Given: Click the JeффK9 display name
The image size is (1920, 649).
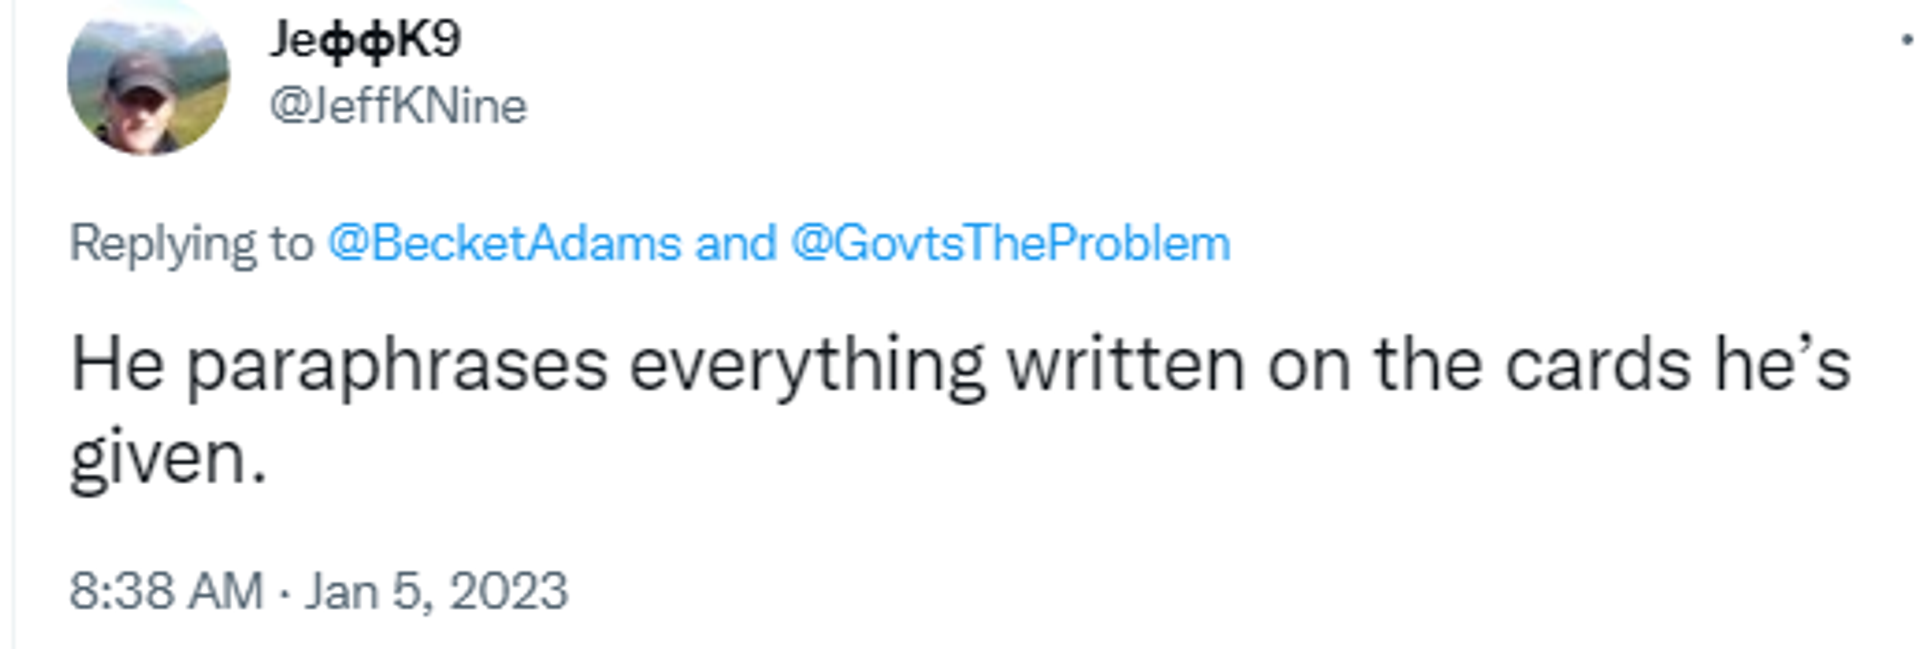Looking at the screenshot, I should coord(365,40).
